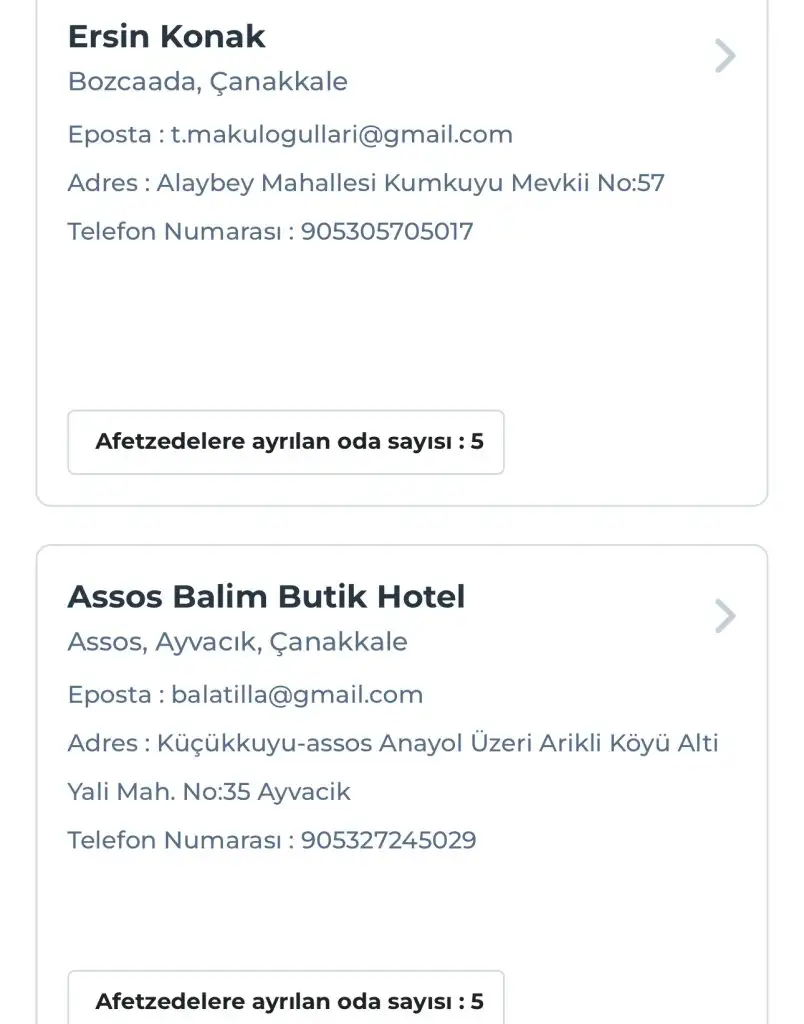Select the Alaybey Mahallesi Kumkuyu address text
The width and height of the screenshot is (804, 1024).
pyautogui.click(x=410, y=184)
